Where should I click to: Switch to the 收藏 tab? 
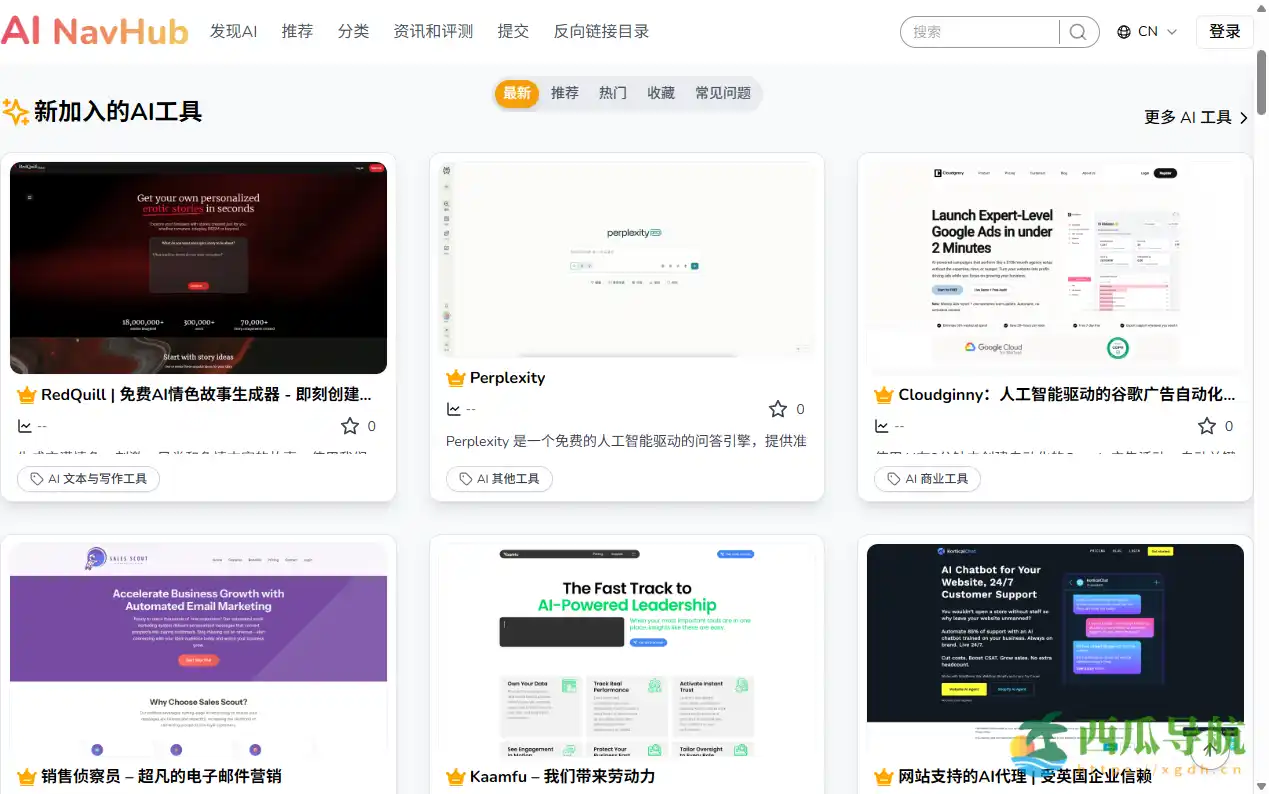660,92
